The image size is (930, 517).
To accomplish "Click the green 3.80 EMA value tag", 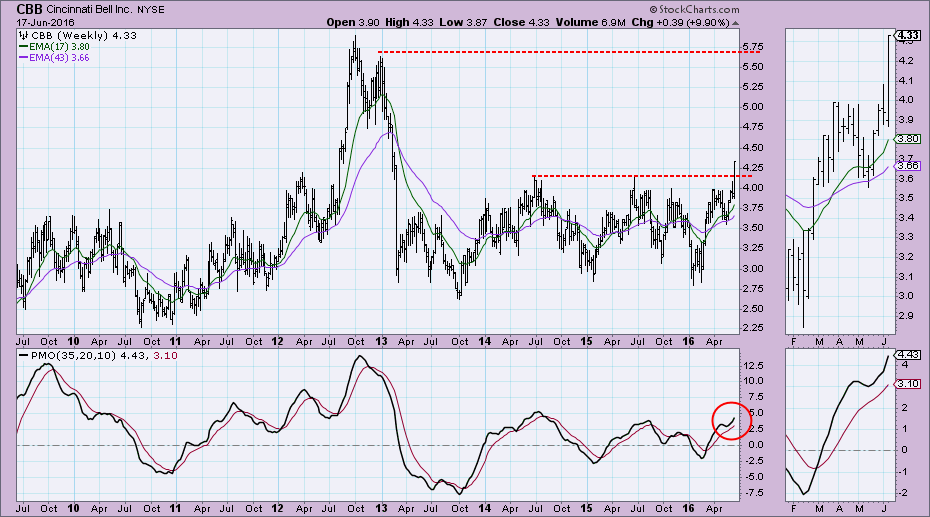I will 906,139.
